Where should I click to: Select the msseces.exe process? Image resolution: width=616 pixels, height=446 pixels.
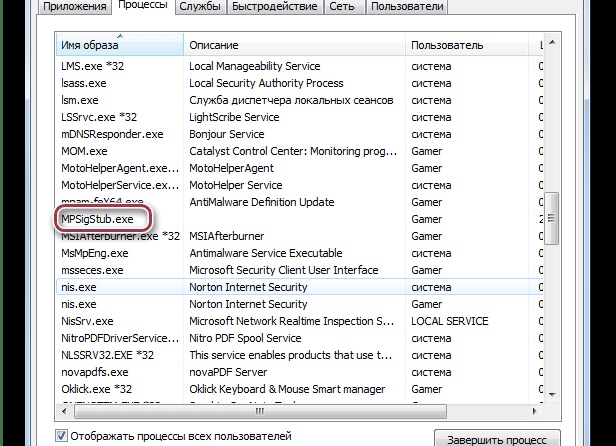pos(300,270)
